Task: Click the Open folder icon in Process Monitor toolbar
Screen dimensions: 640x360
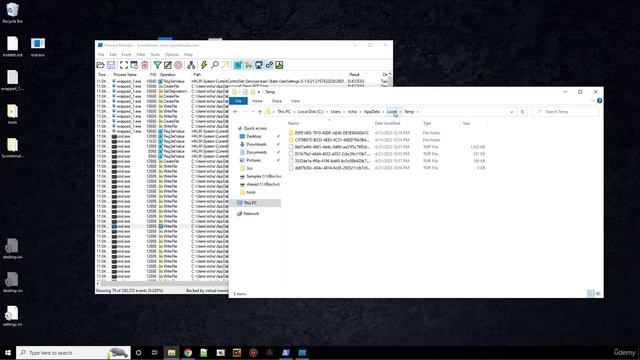Action: pos(100,65)
